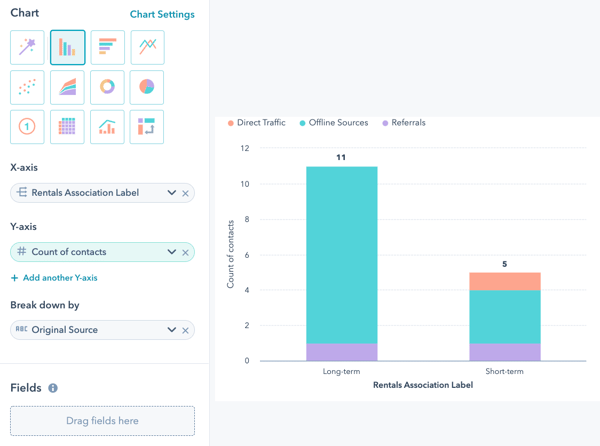Click Short-term bar Referrals purple segment
Screen dimensions: 600x446
505,352
